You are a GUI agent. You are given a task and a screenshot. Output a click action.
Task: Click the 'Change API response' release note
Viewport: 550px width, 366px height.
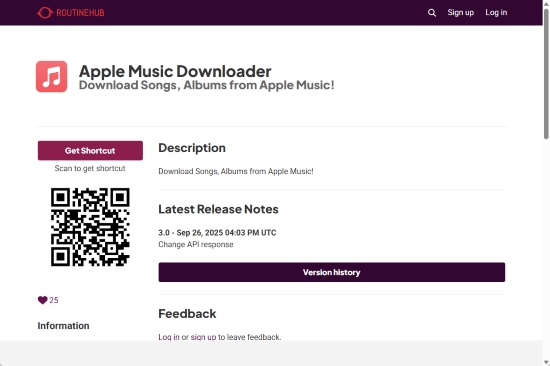(196, 244)
